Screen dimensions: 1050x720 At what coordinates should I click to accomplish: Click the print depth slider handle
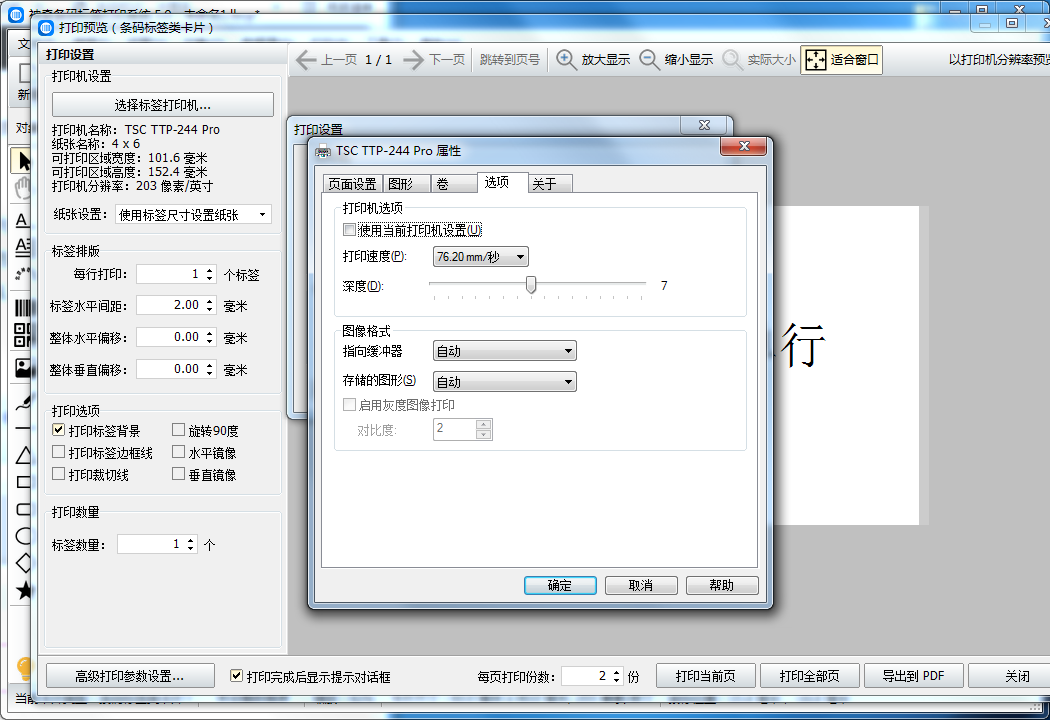(x=531, y=285)
